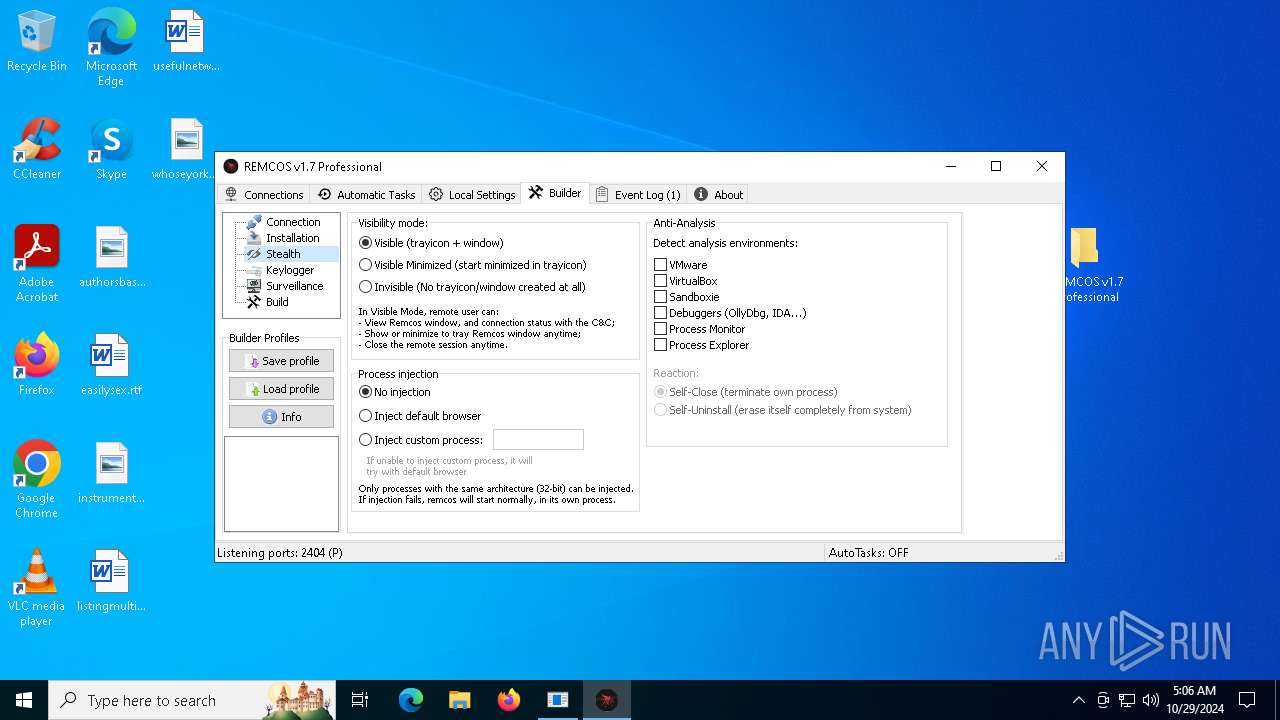Click the custom process name field
This screenshot has width=1280, height=720.
[x=538, y=440]
